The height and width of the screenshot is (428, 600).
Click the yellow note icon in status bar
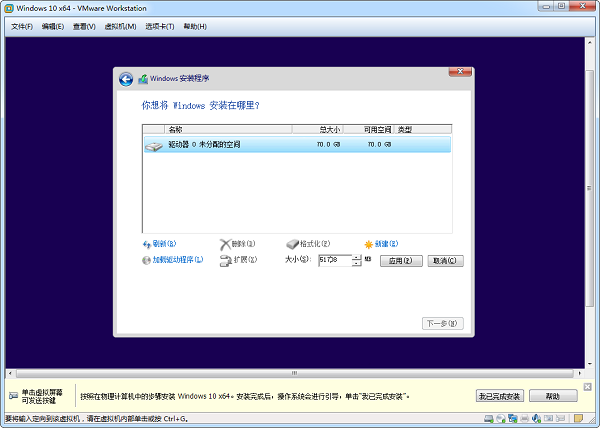pyautogui.click(x=579, y=418)
